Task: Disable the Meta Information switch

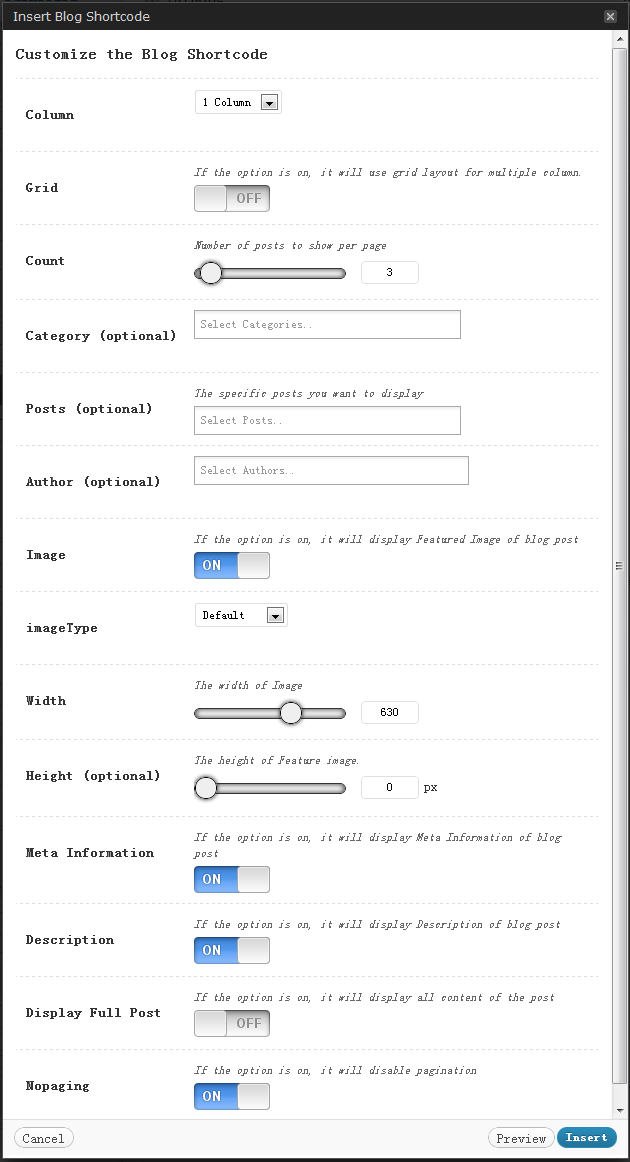Action: tap(232, 879)
